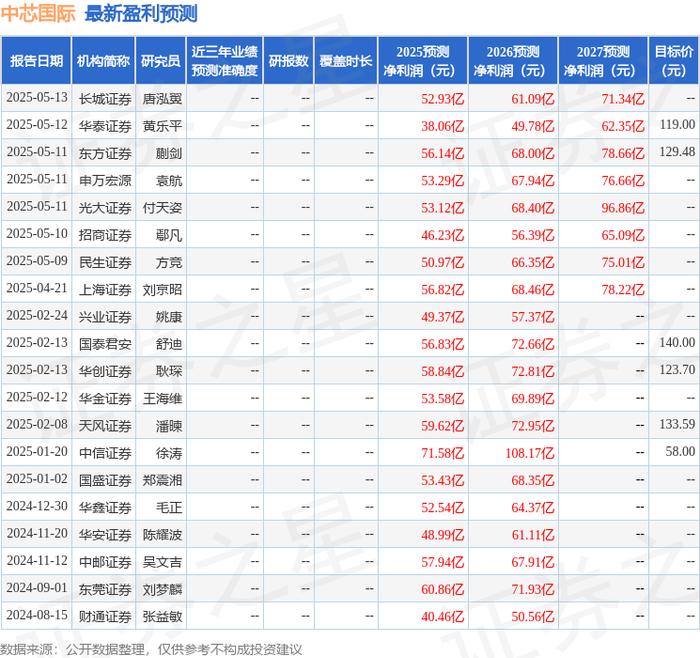Click target price 129.48
This screenshot has width=700, height=658.
[x=677, y=152]
